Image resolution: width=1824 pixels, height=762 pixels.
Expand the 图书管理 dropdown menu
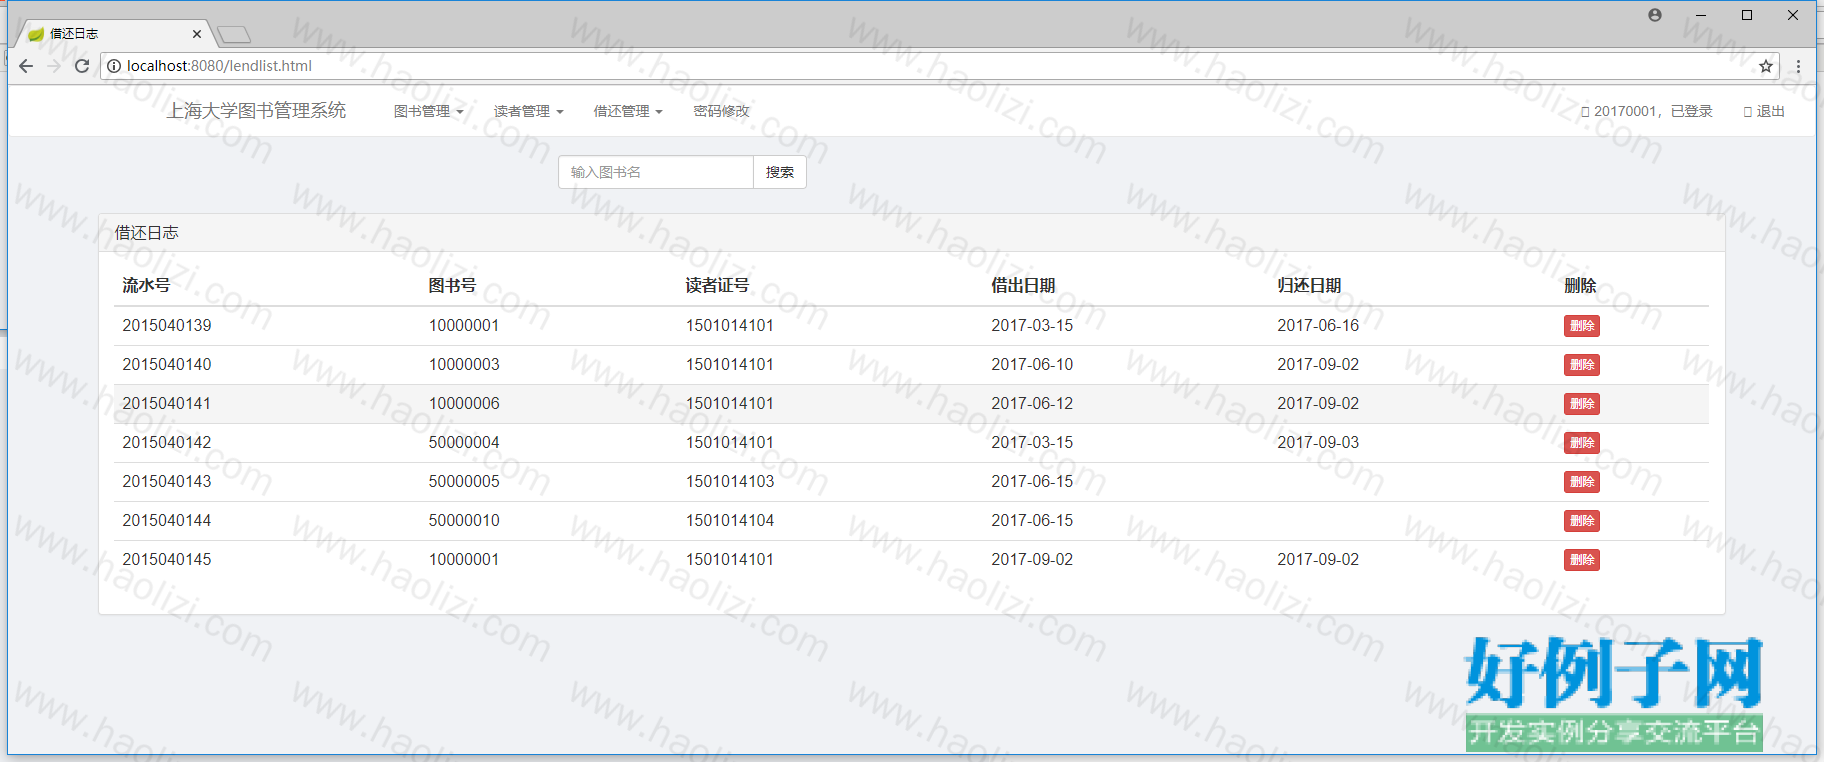tap(428, 111)
